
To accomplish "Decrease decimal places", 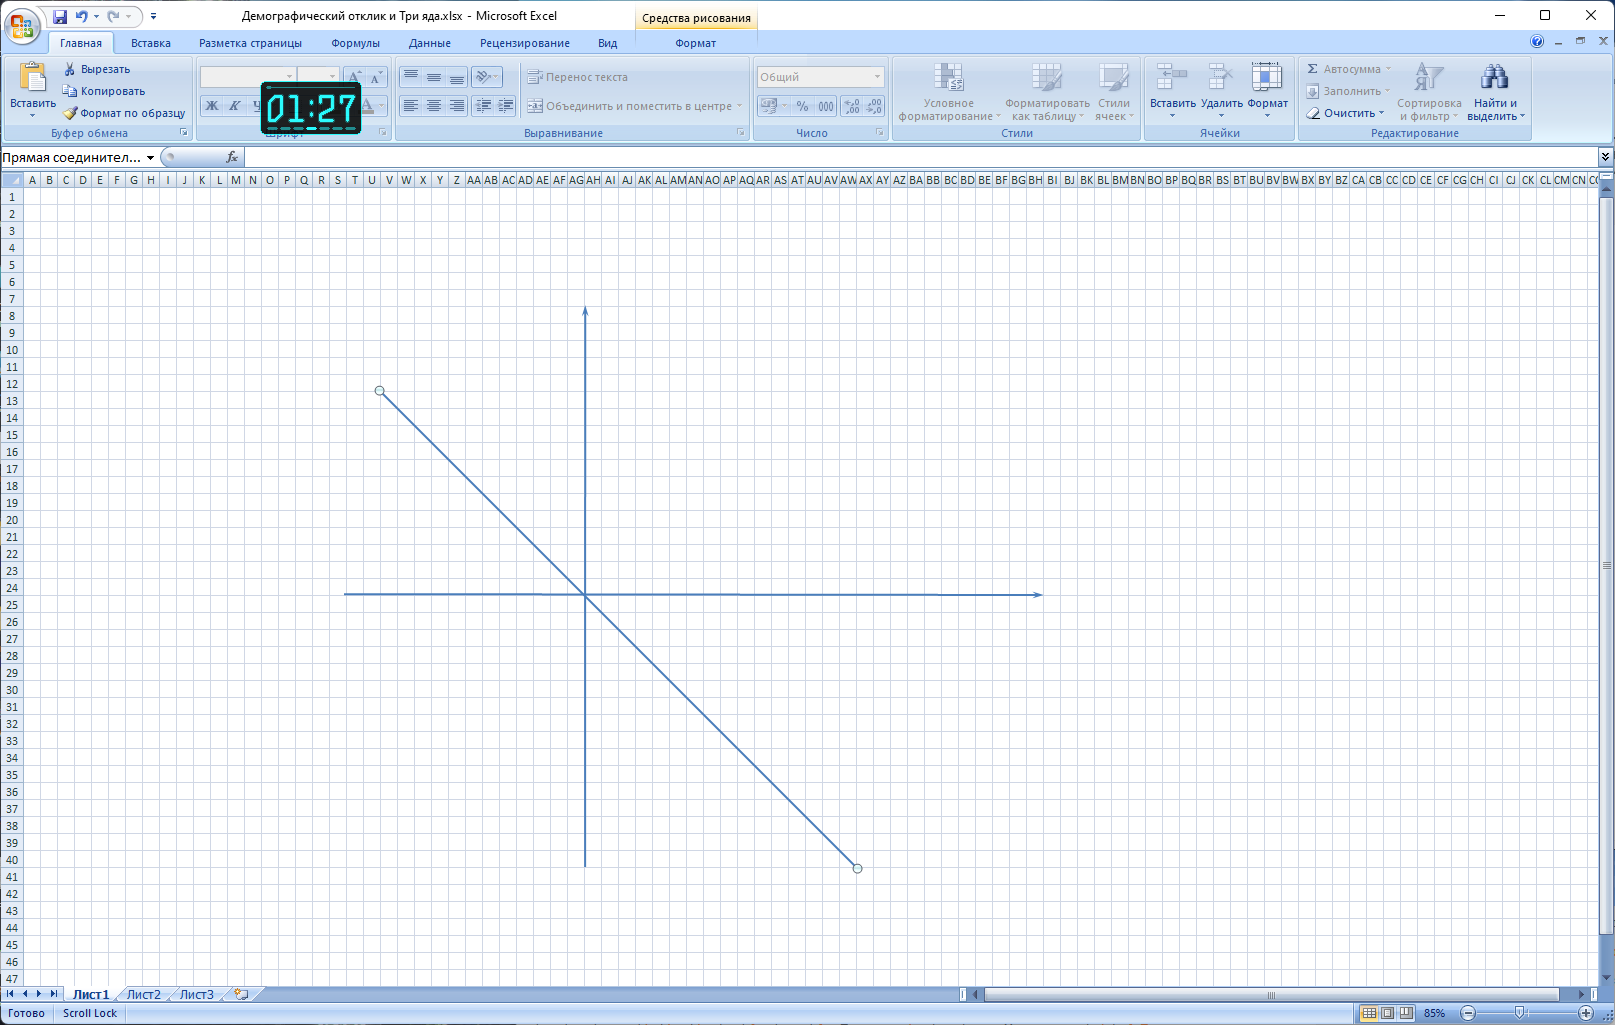I will coord(874,106).
